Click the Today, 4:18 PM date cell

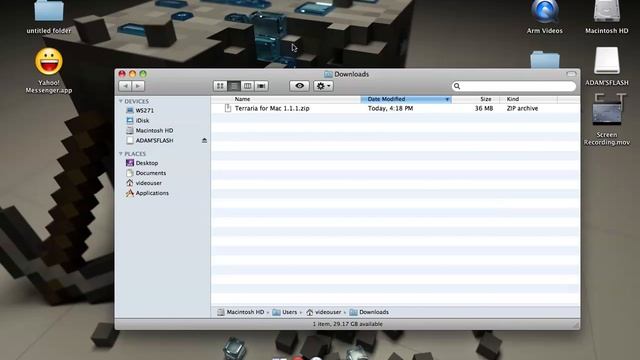(x=391, y=109)
